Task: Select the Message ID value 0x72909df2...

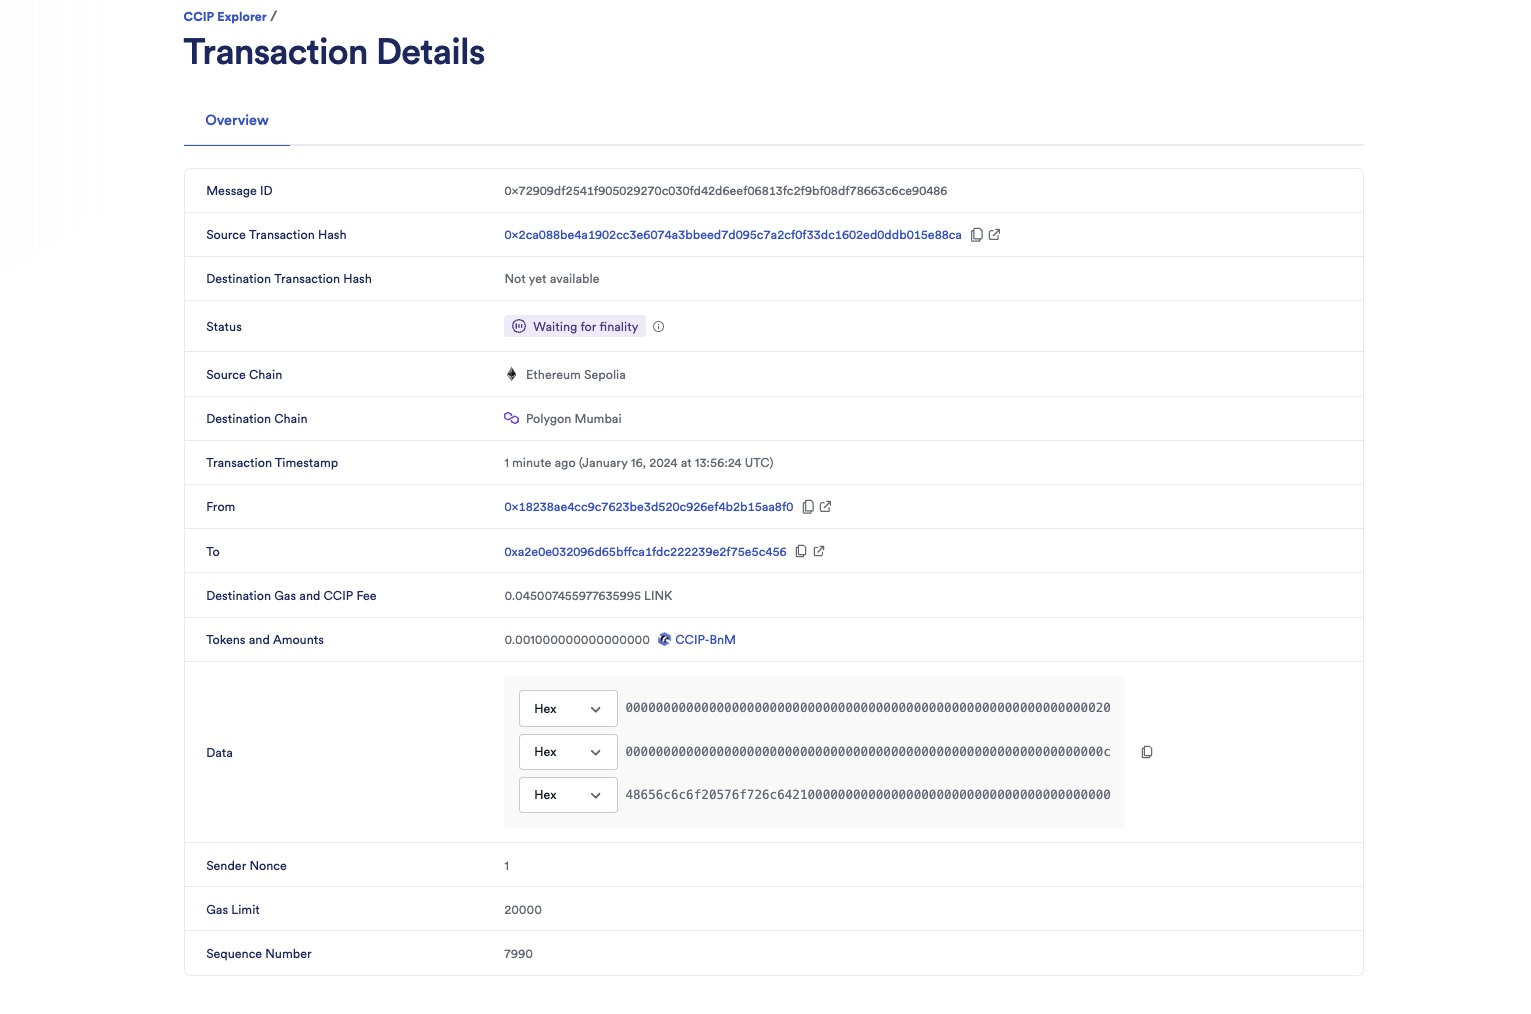Action: (x=726, y=191)
